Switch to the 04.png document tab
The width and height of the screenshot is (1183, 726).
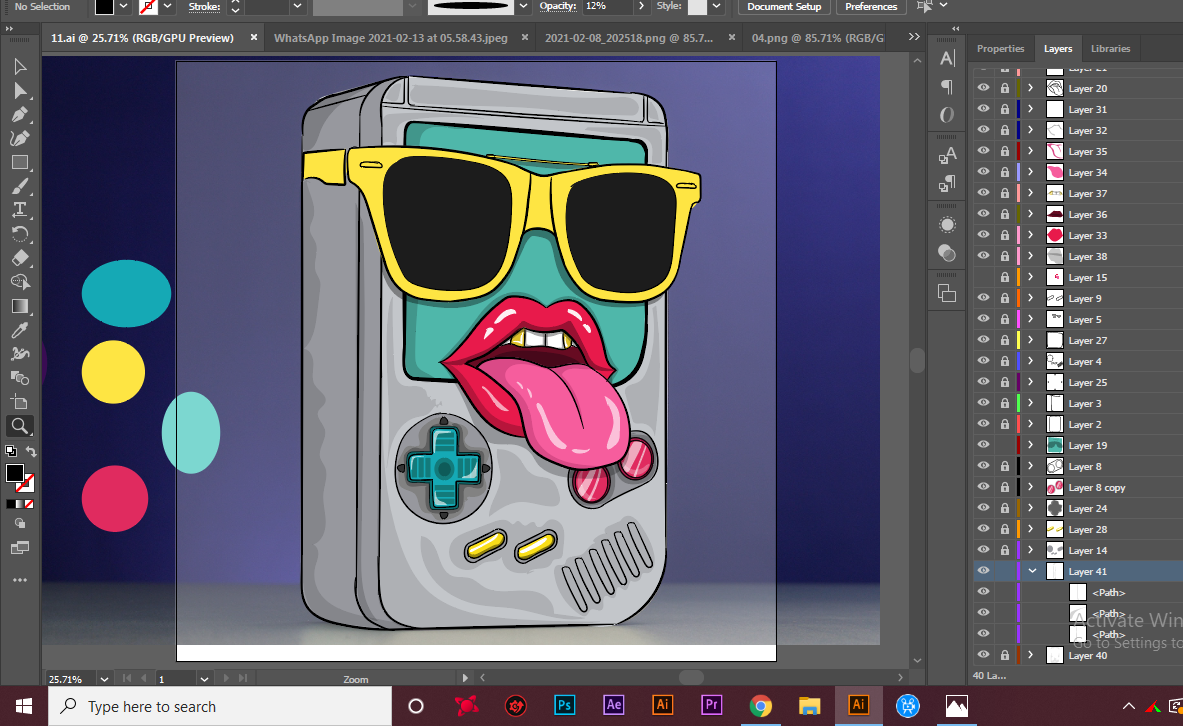pyautogui.click(x=817, y=38)
